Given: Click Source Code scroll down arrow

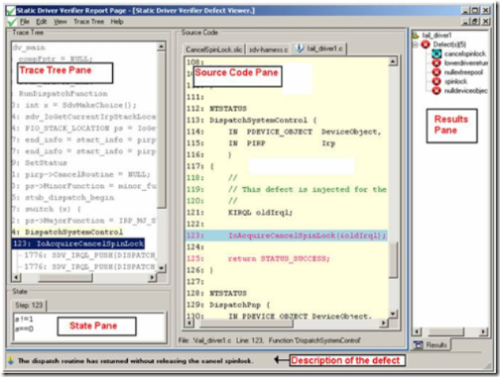Looking at the screenshot, I should click(393, 314).
